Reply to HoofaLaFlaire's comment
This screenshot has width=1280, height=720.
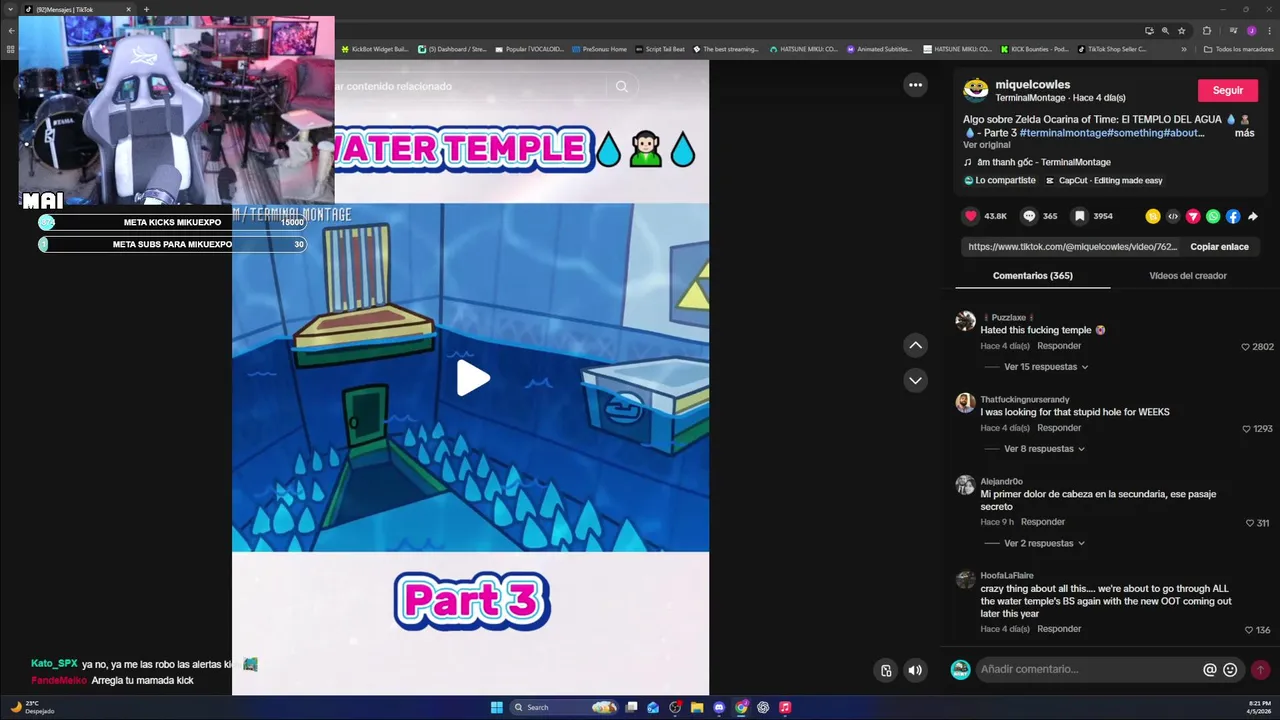1059,629
